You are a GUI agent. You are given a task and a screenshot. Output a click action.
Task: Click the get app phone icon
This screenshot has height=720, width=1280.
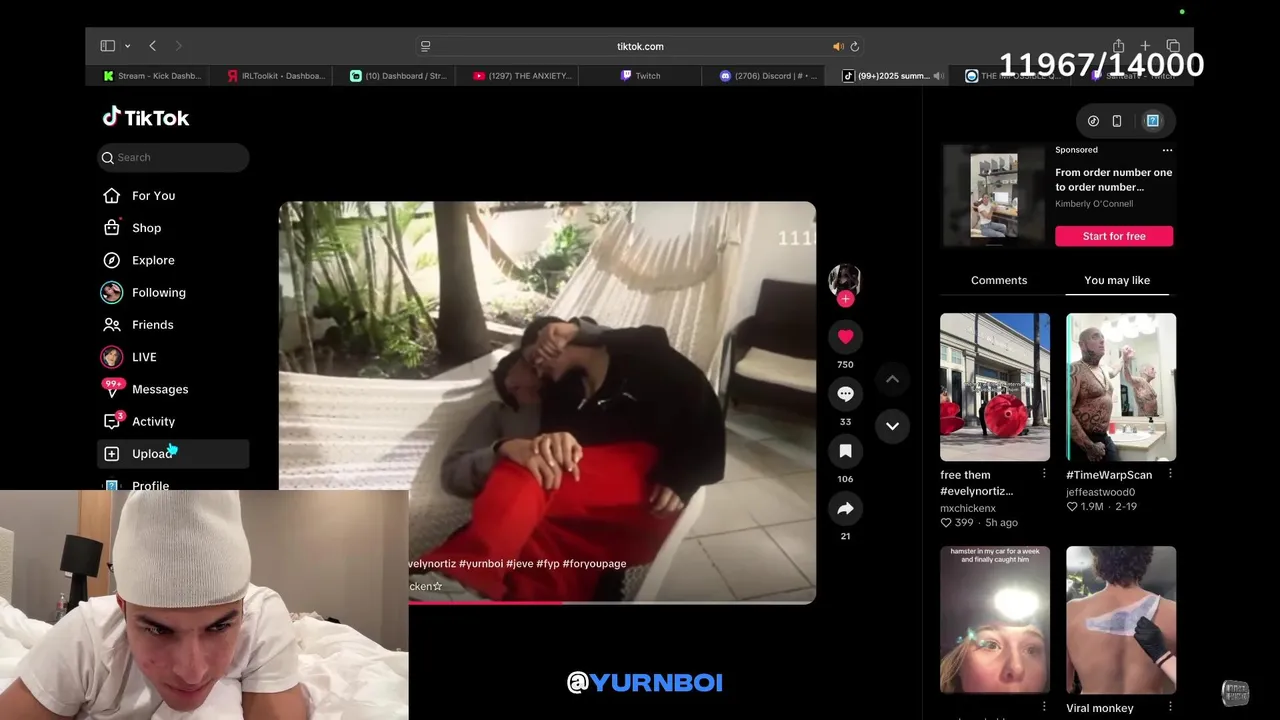pos(1117,121)
